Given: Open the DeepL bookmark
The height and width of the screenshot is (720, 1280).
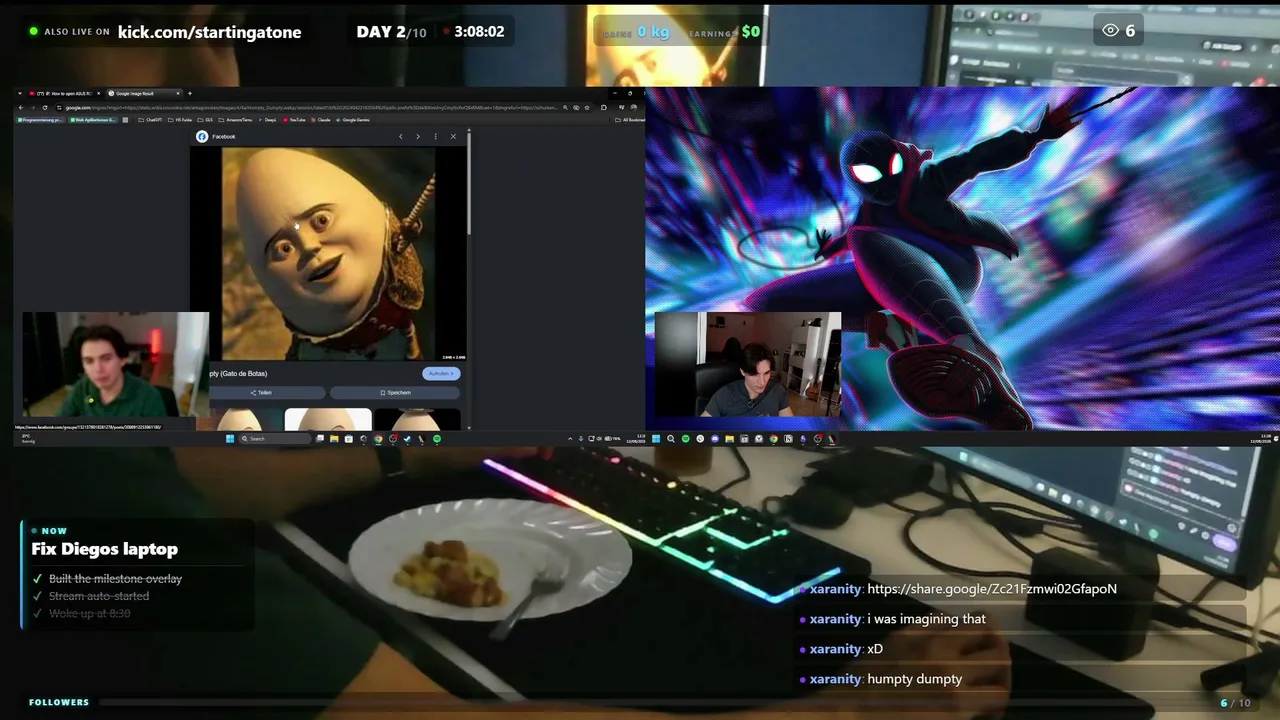Looking at the screenshot, I should click(x=268, y=120).
